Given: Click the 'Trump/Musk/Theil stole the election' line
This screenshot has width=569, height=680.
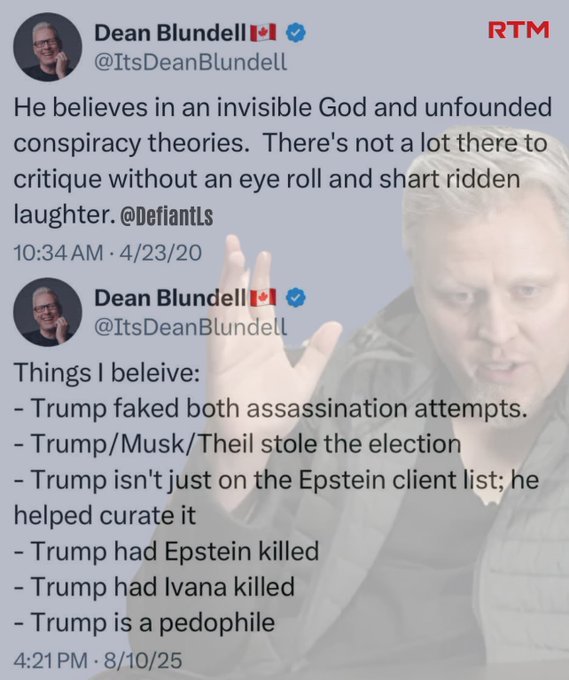Looking at the screenshot, I should tap(237, 444).
